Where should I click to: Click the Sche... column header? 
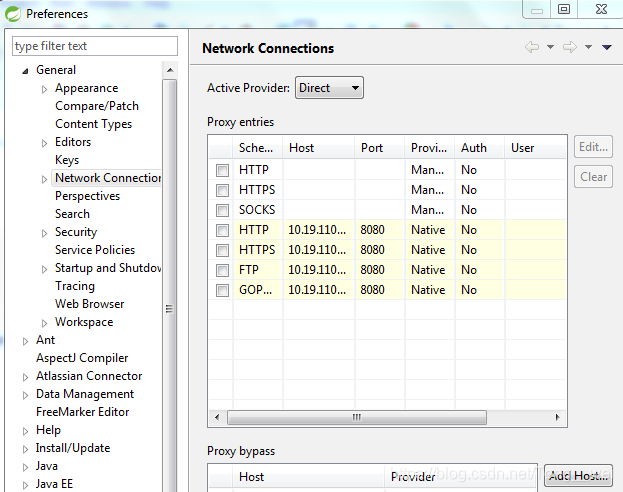tap(257, 148)
